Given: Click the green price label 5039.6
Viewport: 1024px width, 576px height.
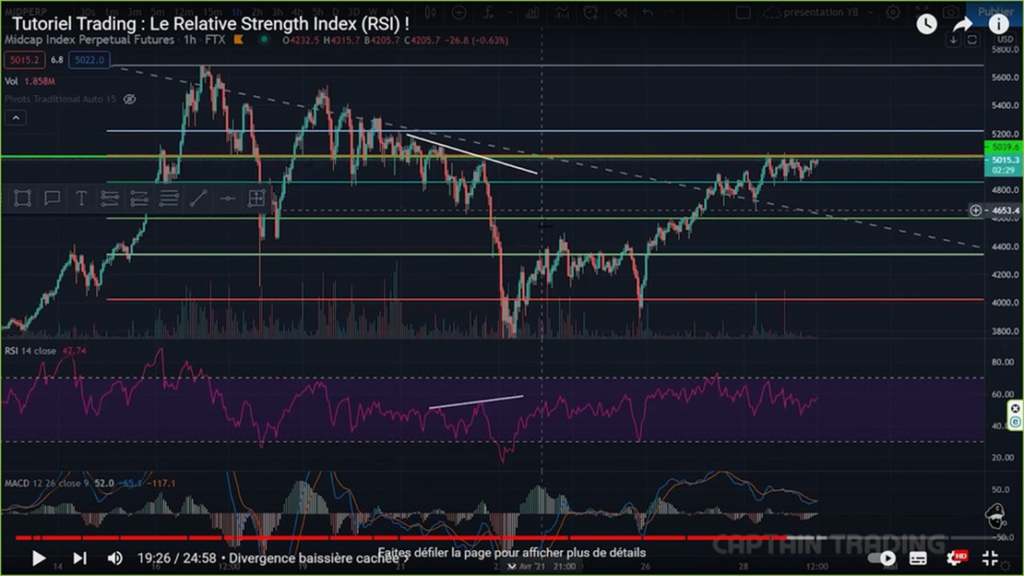Looking at the screenshot, I should [1004, 148].
